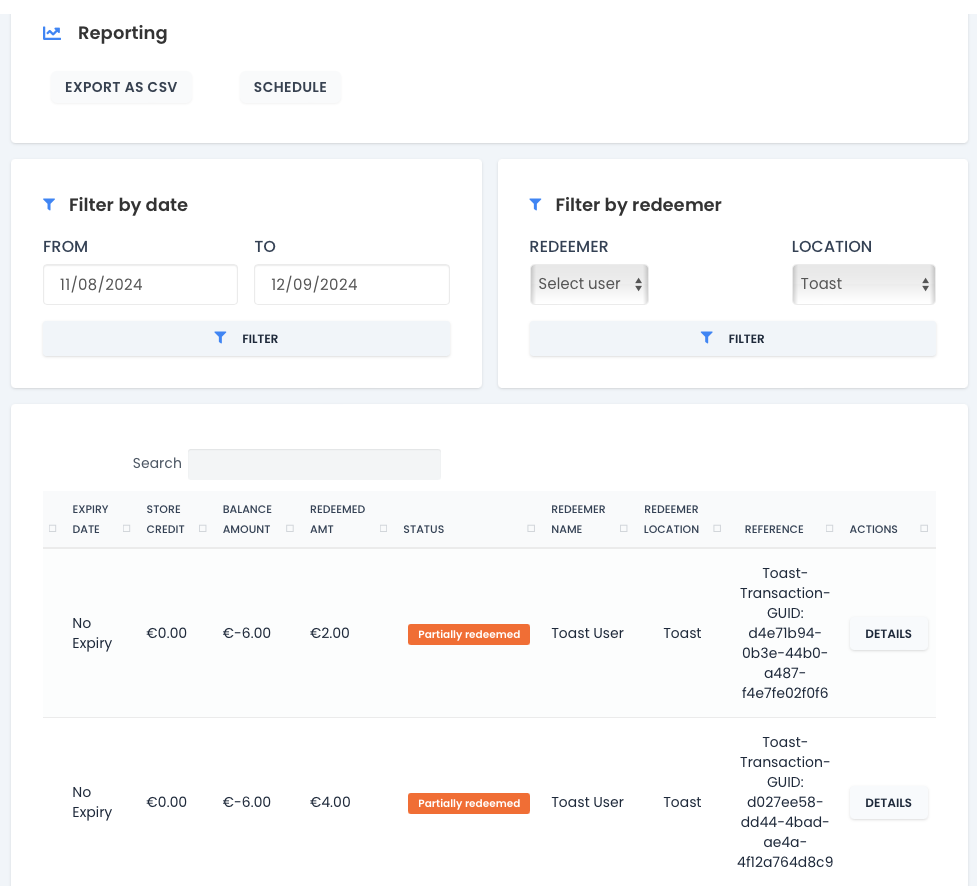Sort by the Redeemed Amt column icon
The height and width of the screenshot is (886, 977).
(383, 529)
